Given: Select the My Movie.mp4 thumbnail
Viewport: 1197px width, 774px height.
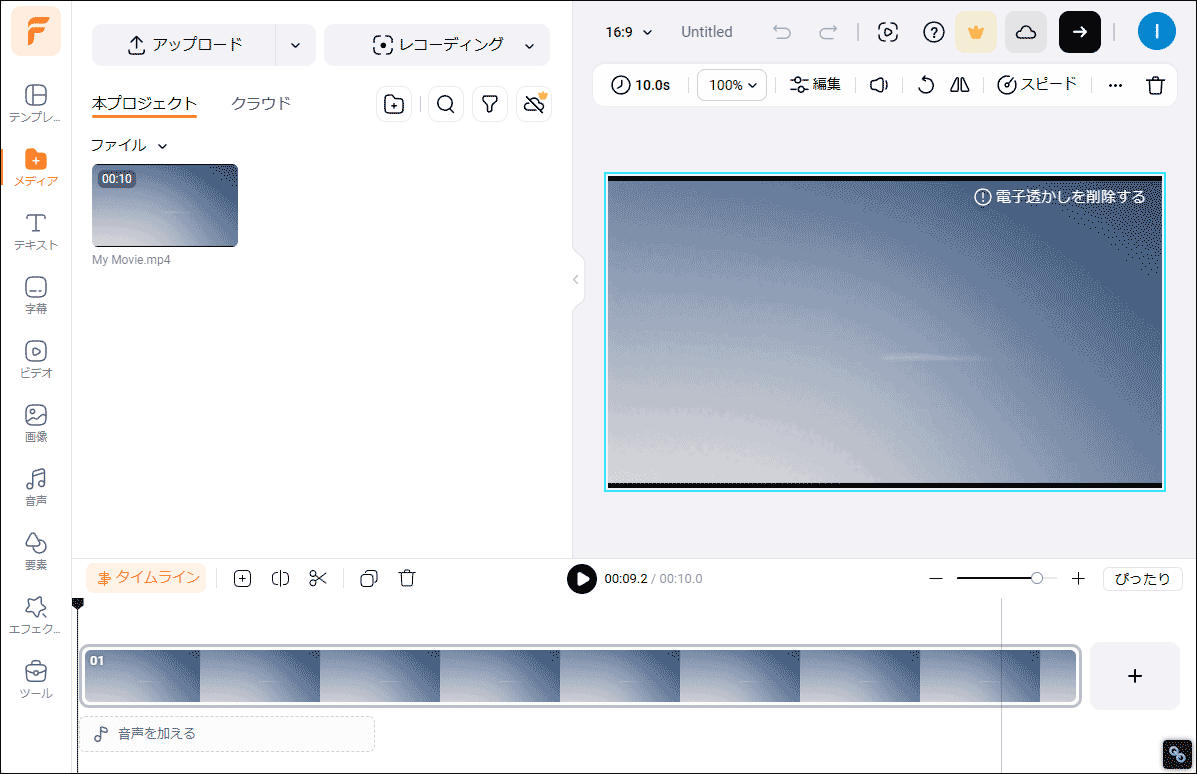Looking at the screenshot, I should point(165,205).
